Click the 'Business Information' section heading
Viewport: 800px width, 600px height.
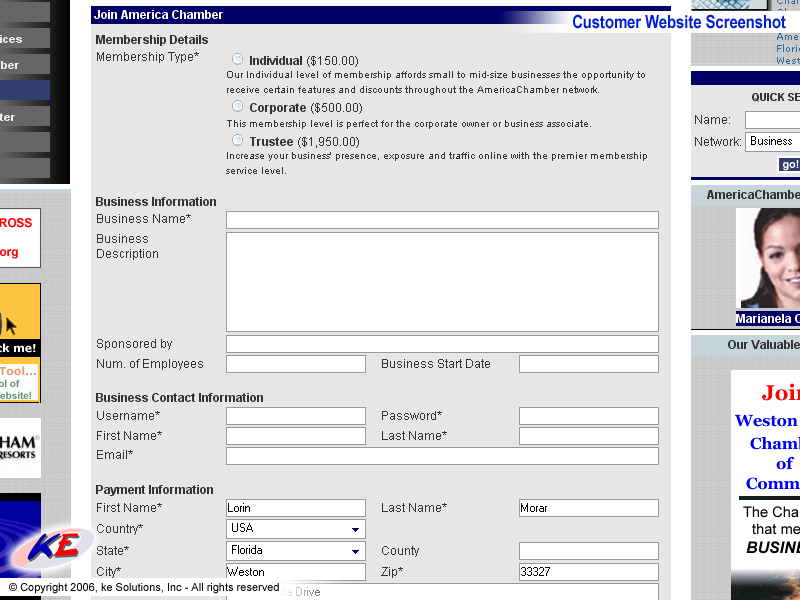156,202
